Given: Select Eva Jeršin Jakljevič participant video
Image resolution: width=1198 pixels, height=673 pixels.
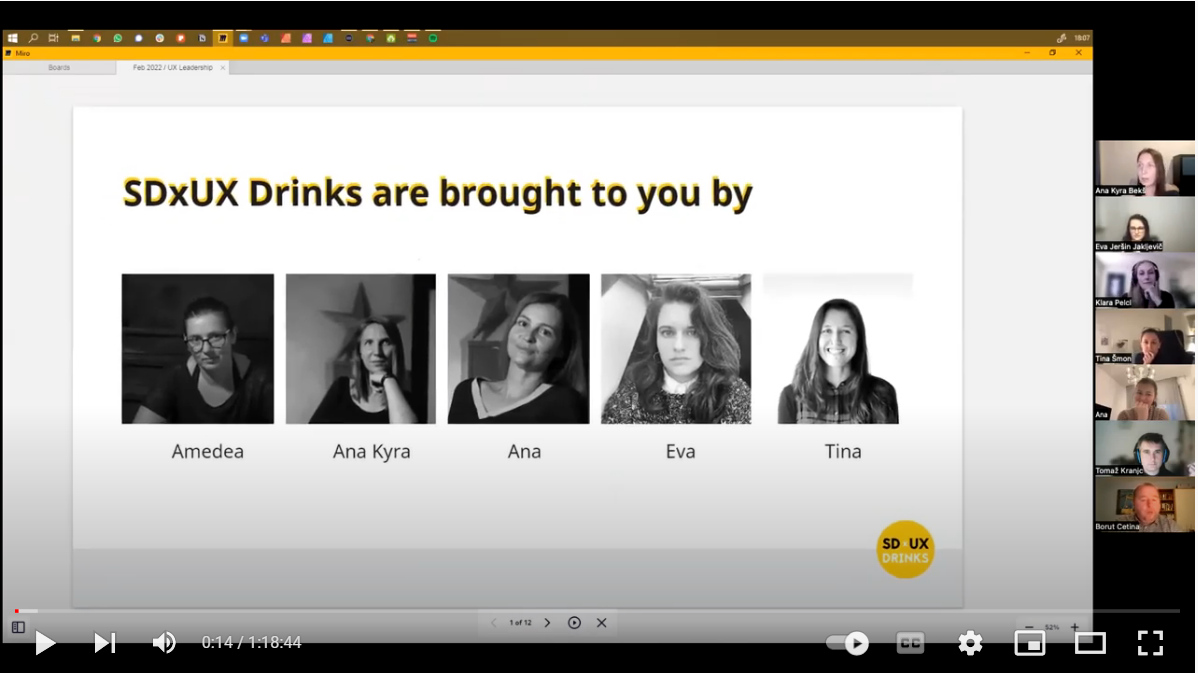Looking at the screenshot, I should (x=1145, y=224).
